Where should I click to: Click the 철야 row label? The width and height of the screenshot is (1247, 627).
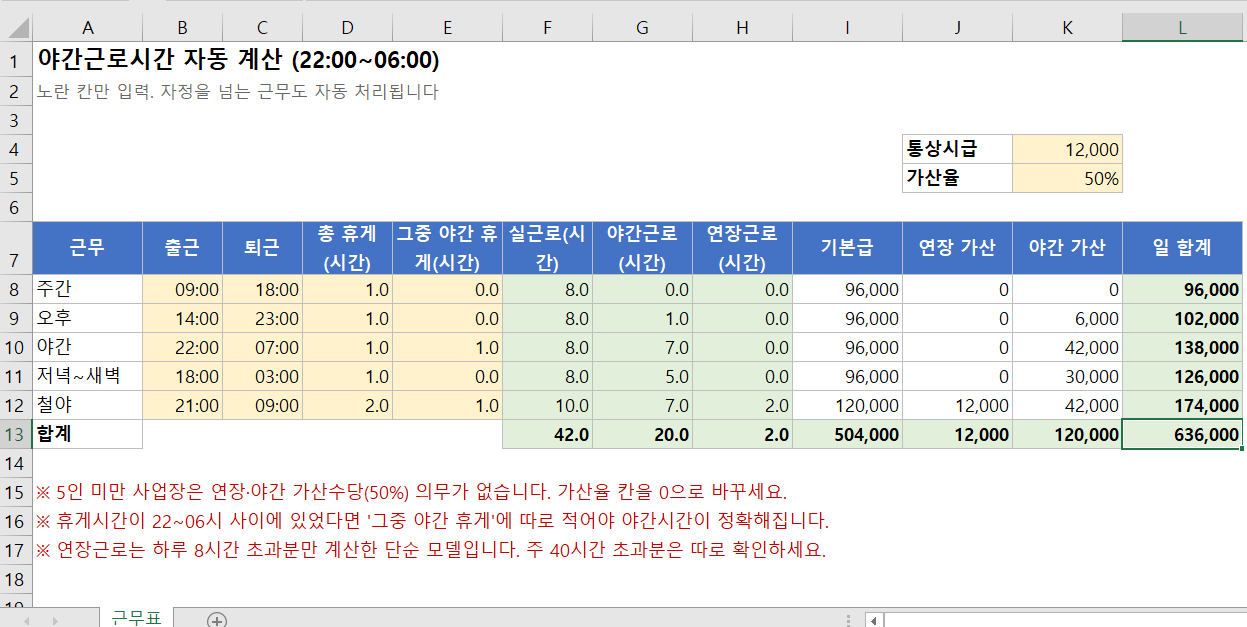(88, 406)
